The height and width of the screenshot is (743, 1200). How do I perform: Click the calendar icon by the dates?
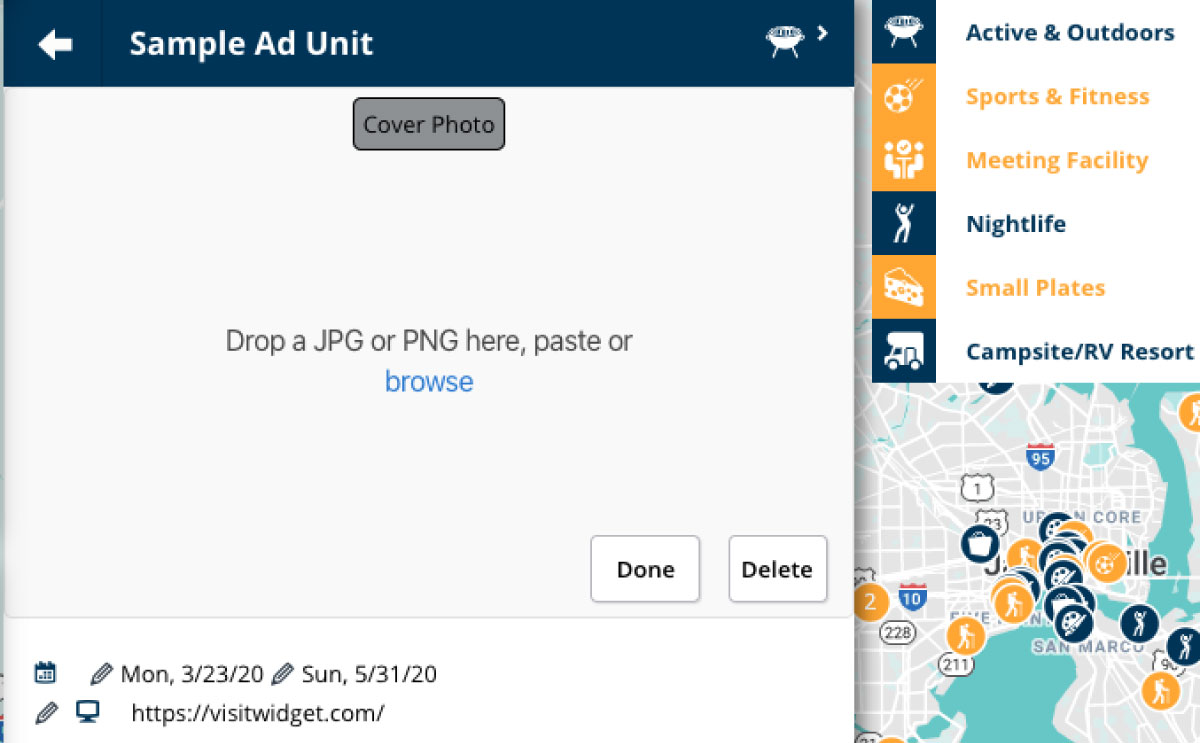pos(45,672)
